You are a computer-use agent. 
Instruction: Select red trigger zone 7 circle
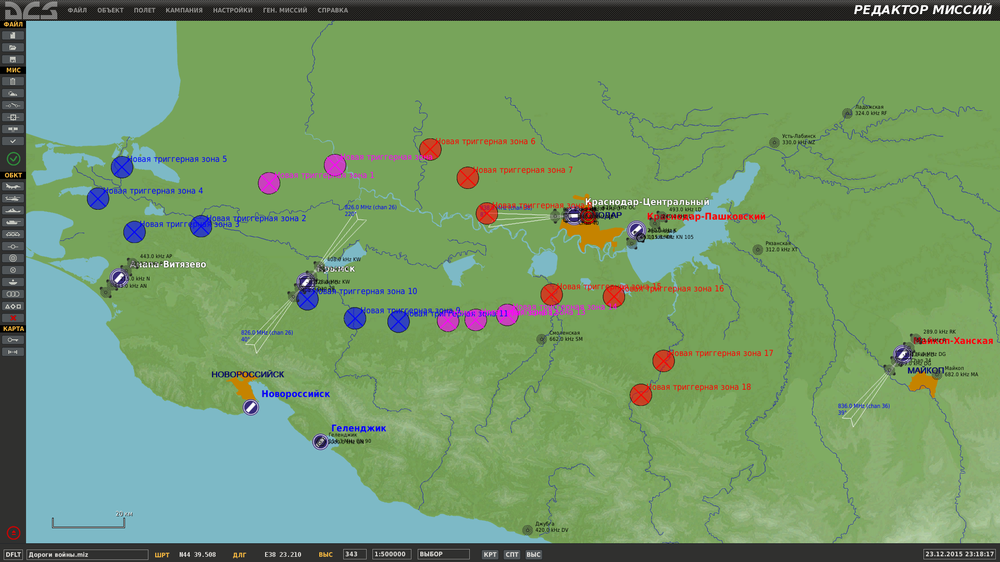point(467,177)
